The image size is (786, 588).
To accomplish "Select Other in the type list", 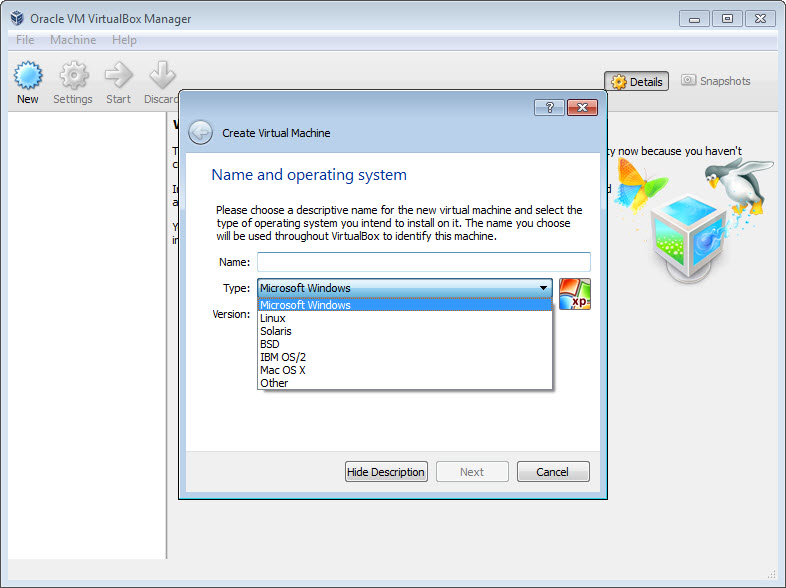I will tap(405, 383).
